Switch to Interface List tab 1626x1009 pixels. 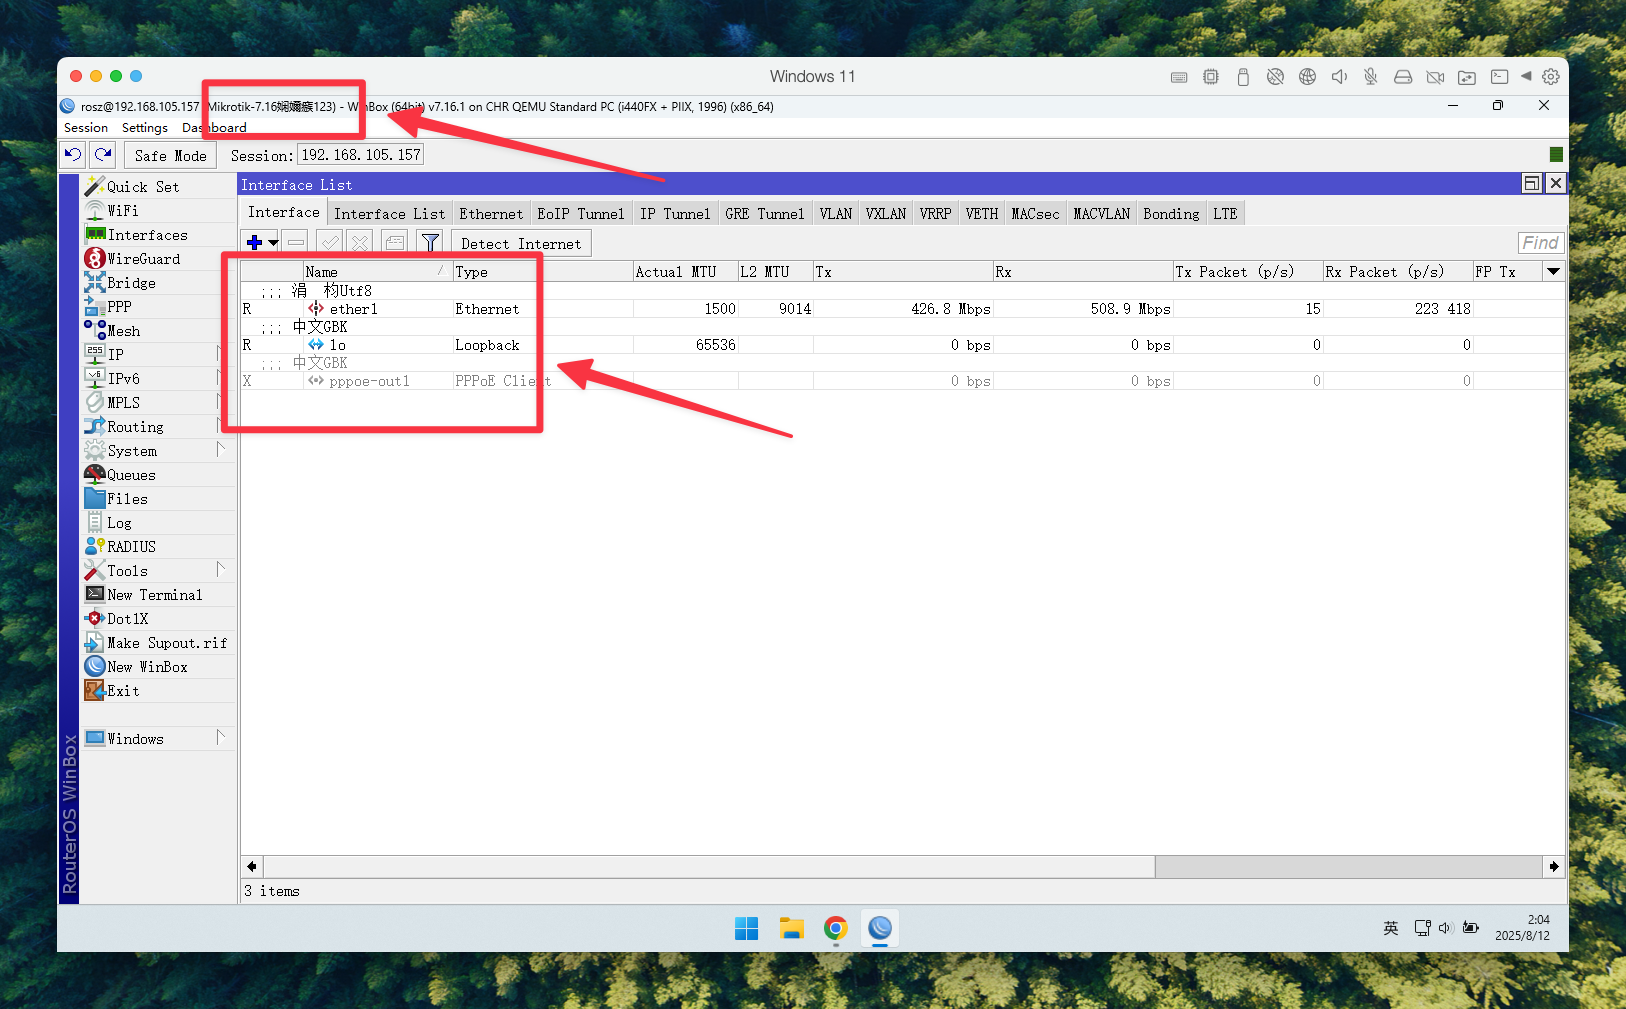coord(389,214)
